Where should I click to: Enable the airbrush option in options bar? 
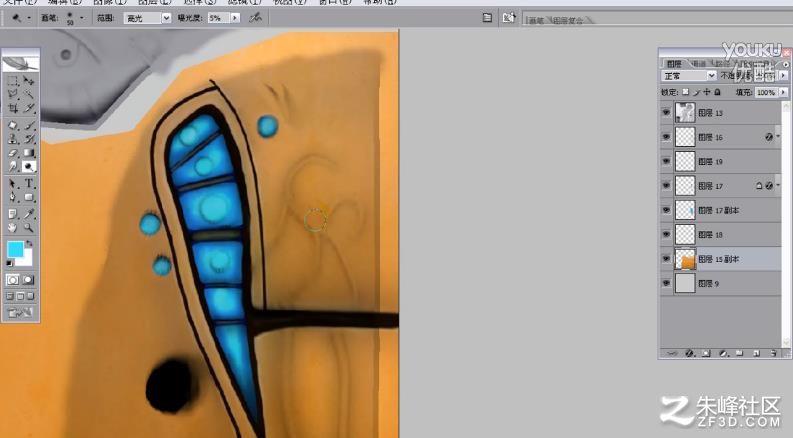tap(255, 18)
